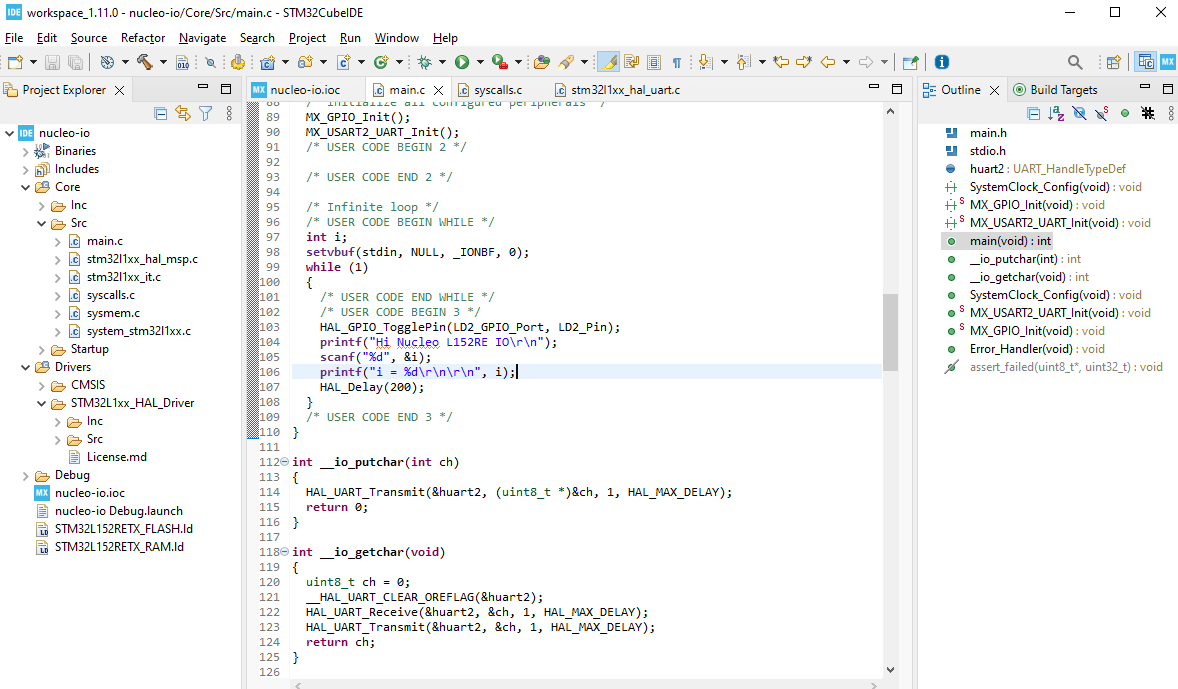Click the Open Perspective icon
Screen dimensions: 1178x689
tap(1113, 62)
